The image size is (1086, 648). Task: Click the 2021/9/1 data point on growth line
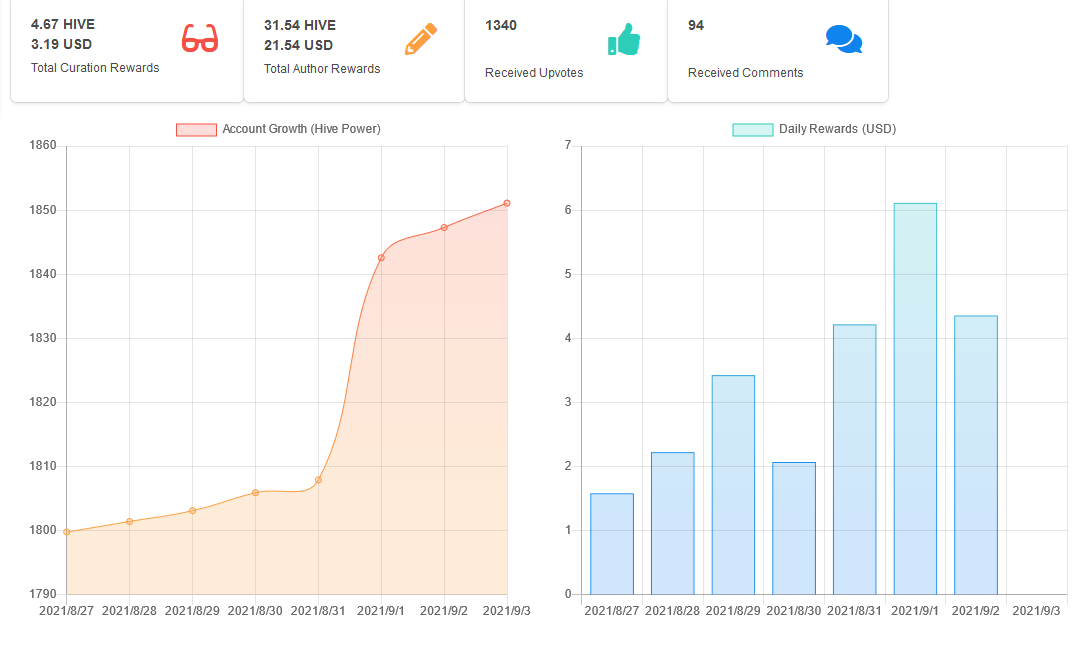[382, 258]
